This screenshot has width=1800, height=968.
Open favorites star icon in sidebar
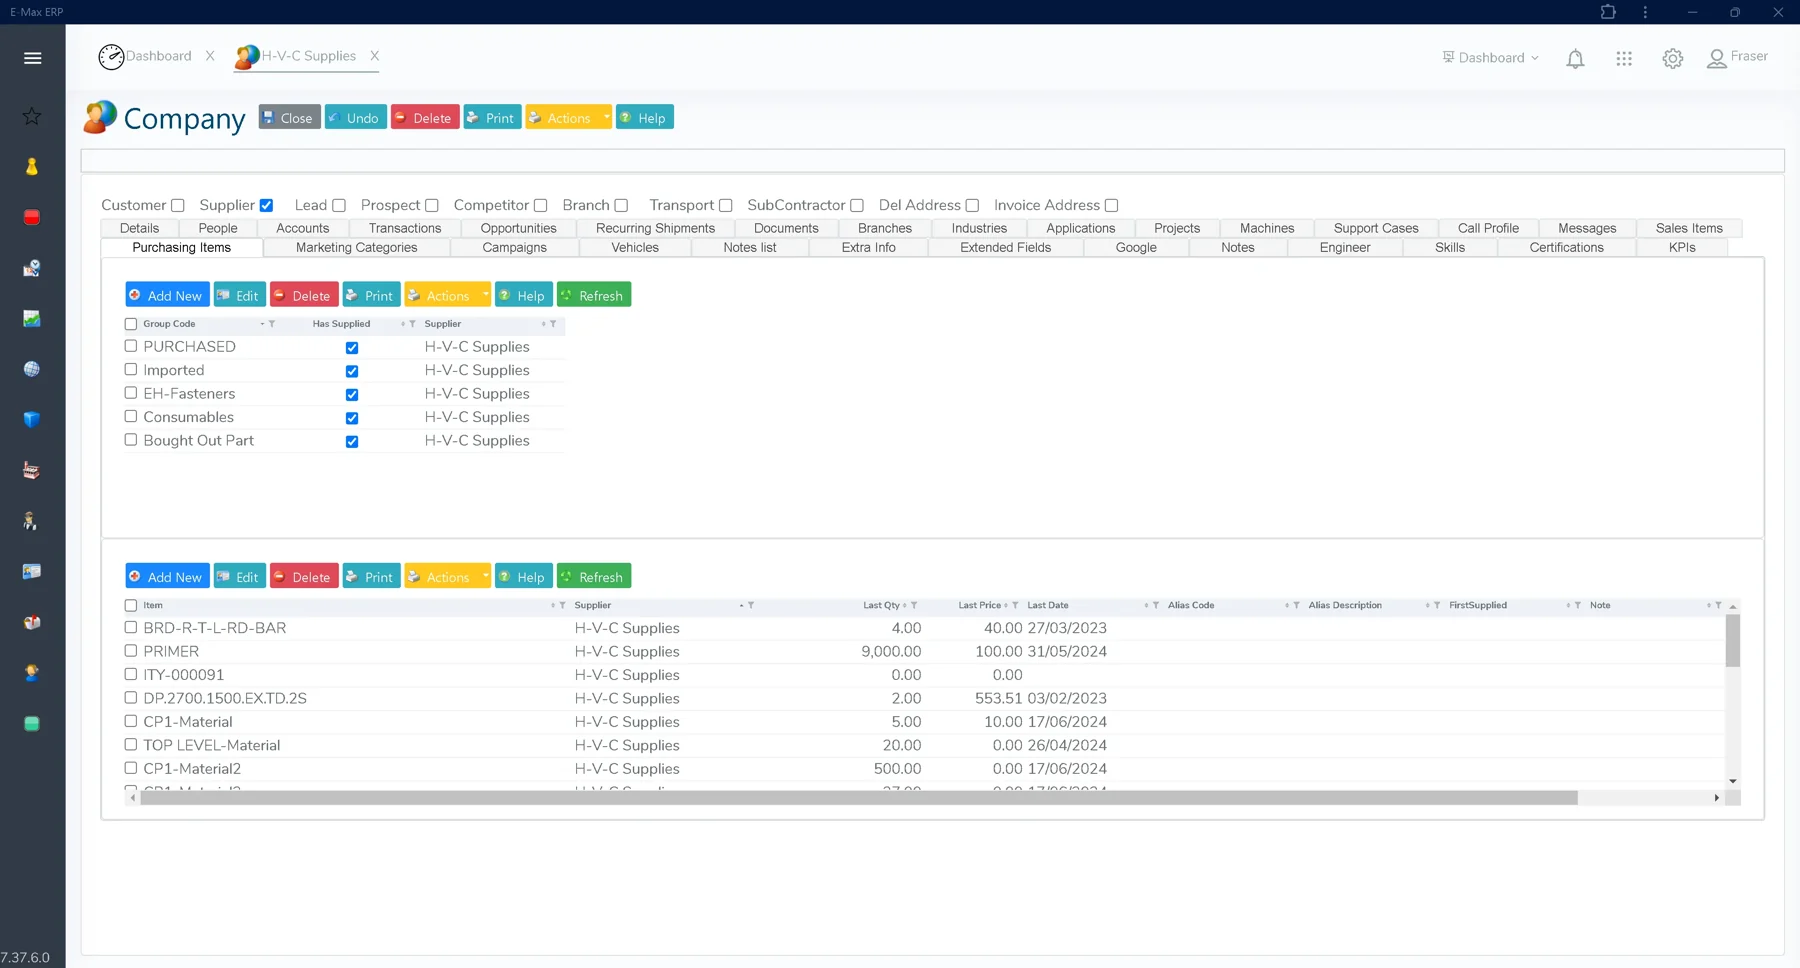[x=32, y=116]
